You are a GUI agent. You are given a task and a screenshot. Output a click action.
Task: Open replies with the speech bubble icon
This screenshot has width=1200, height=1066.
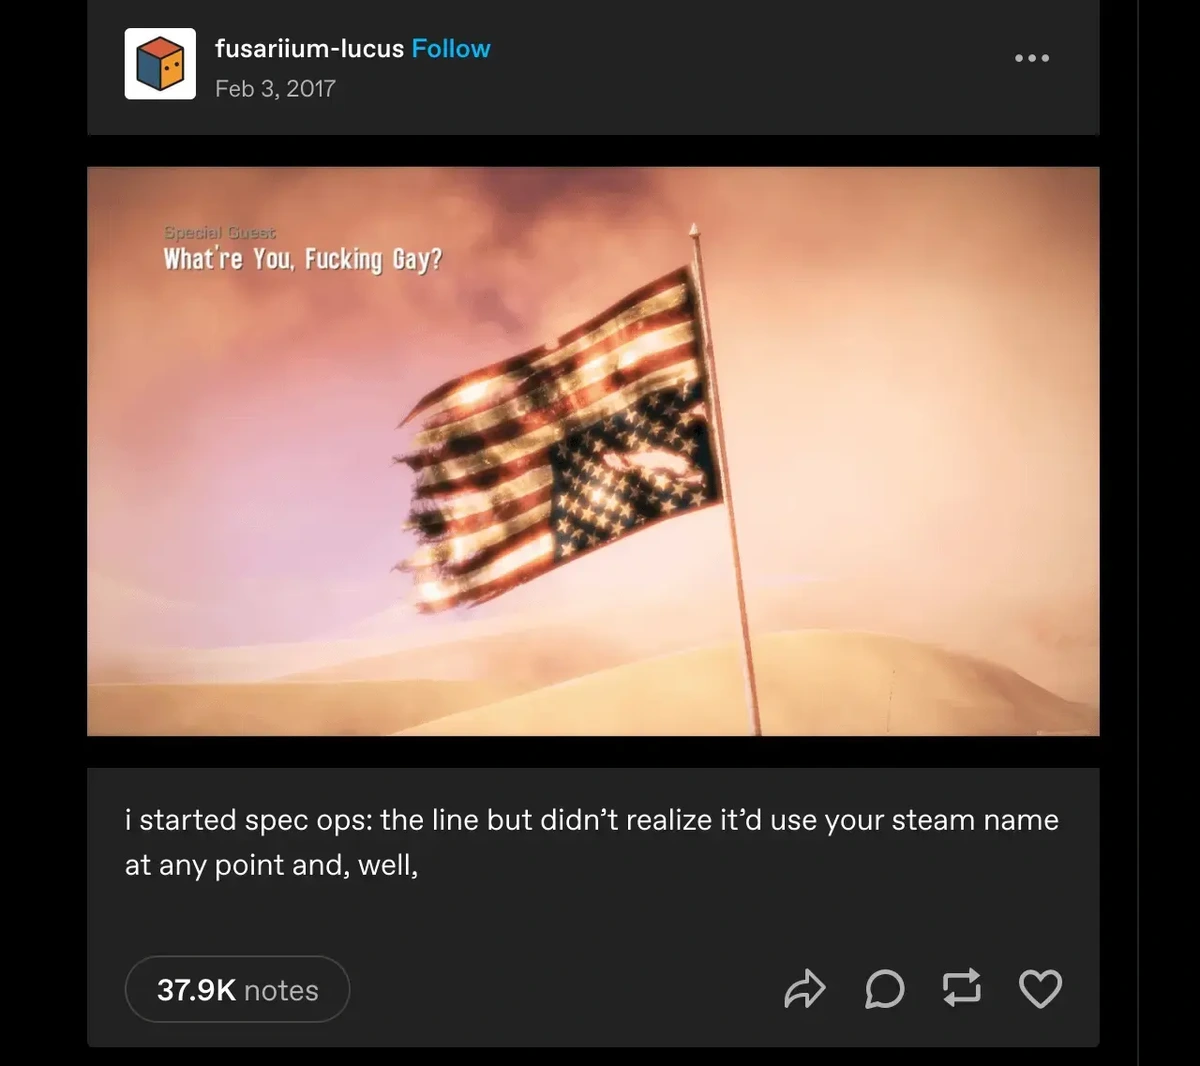click(884, 989)
